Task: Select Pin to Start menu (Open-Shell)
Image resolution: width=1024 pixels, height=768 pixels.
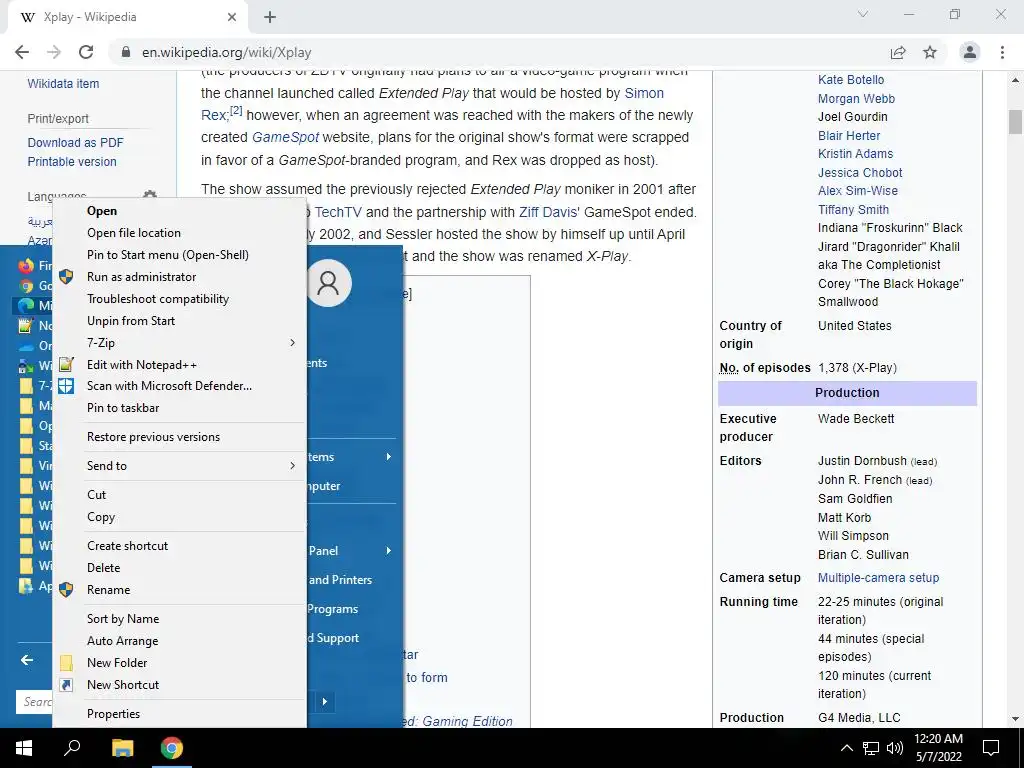Action: [x=180, y=255]
